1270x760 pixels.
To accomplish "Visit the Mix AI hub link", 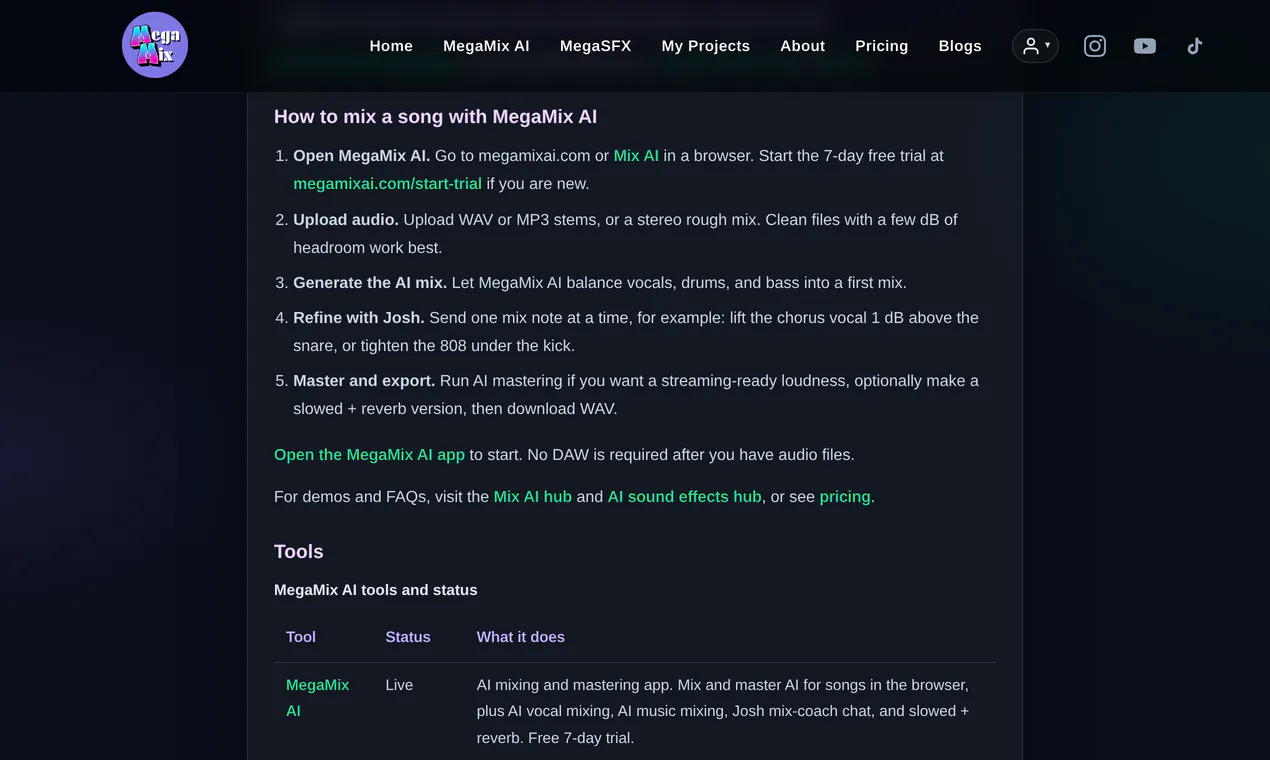I will (532, 497).
